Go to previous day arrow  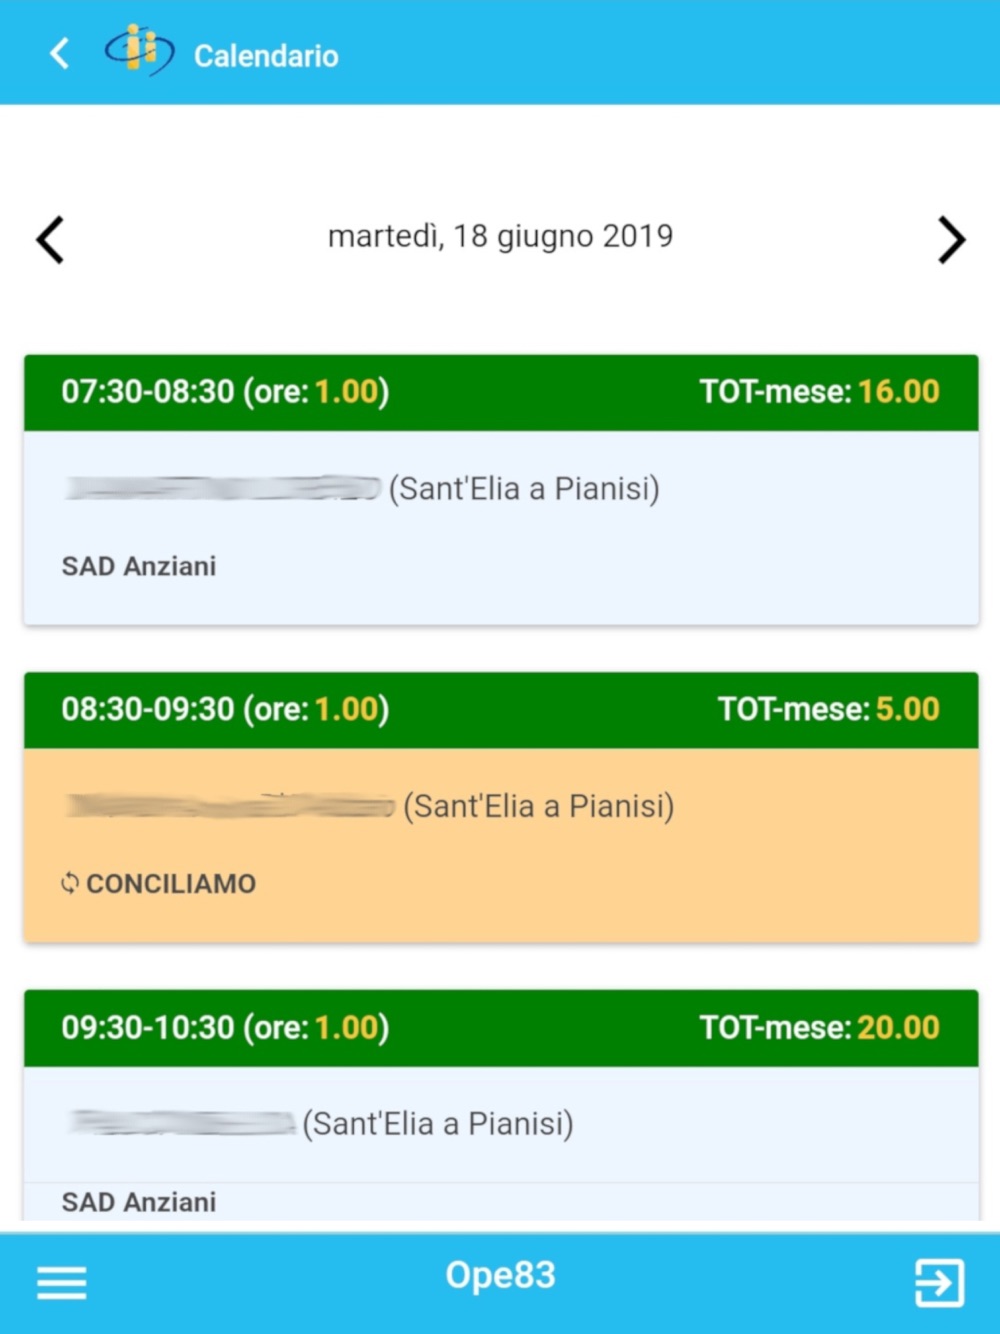(50, 240)
